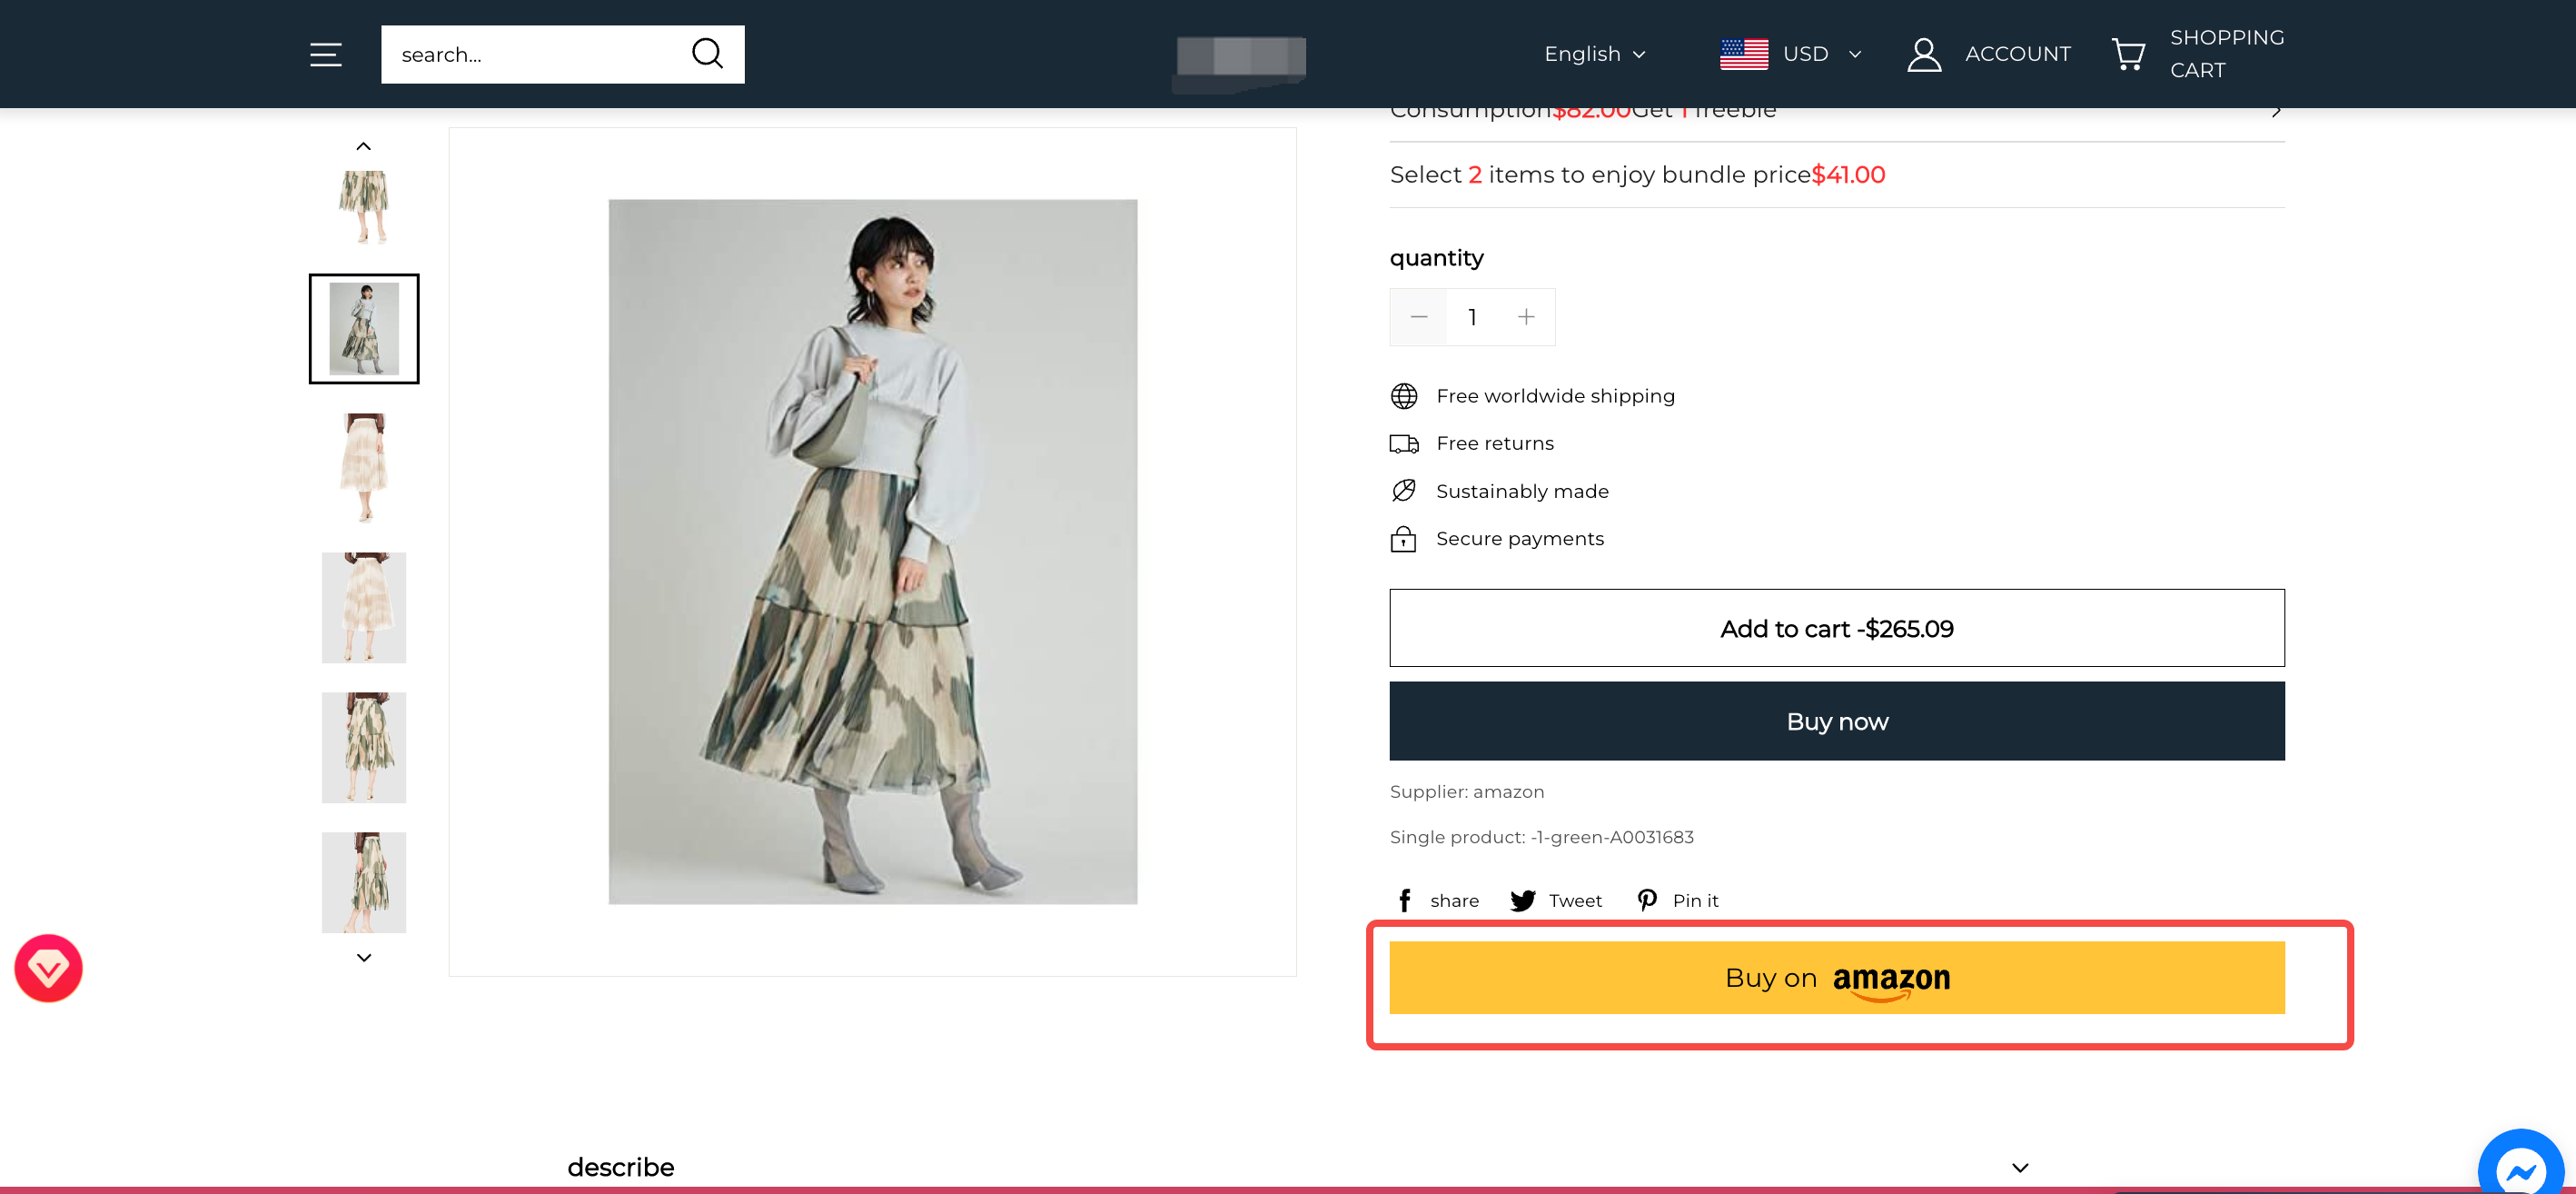The image size is (2576, 1194).
Task: Click the search magnifier icon
Action: pos(707,54)
